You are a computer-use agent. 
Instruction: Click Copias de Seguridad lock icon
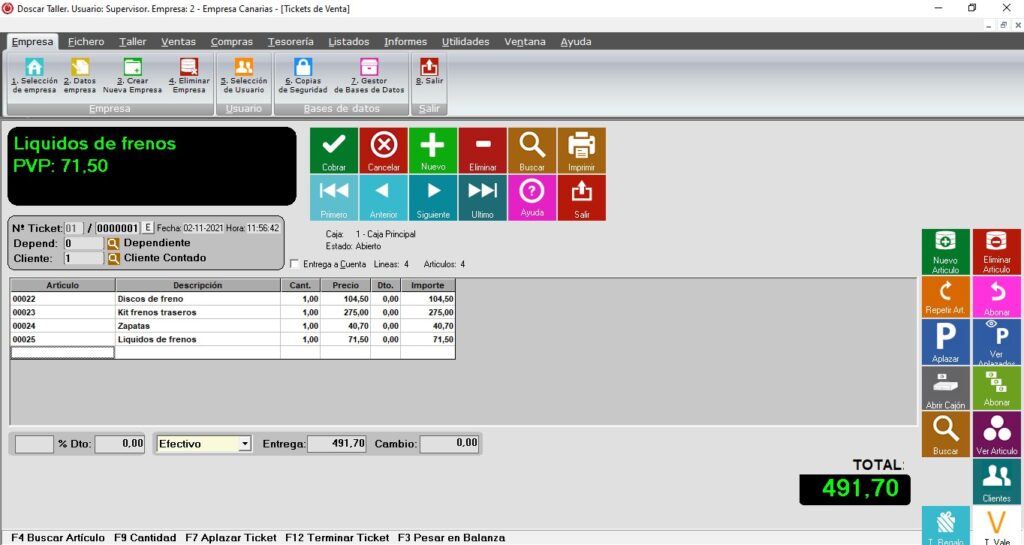pyautogui.click(x=303, y=75)
